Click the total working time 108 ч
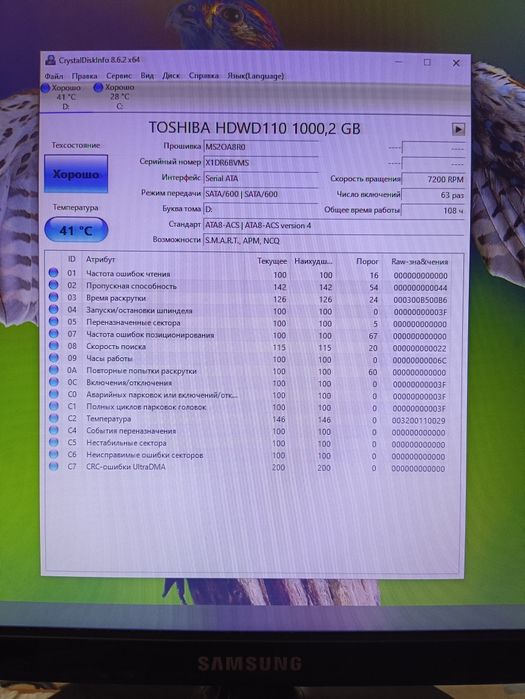 [433, 210]
